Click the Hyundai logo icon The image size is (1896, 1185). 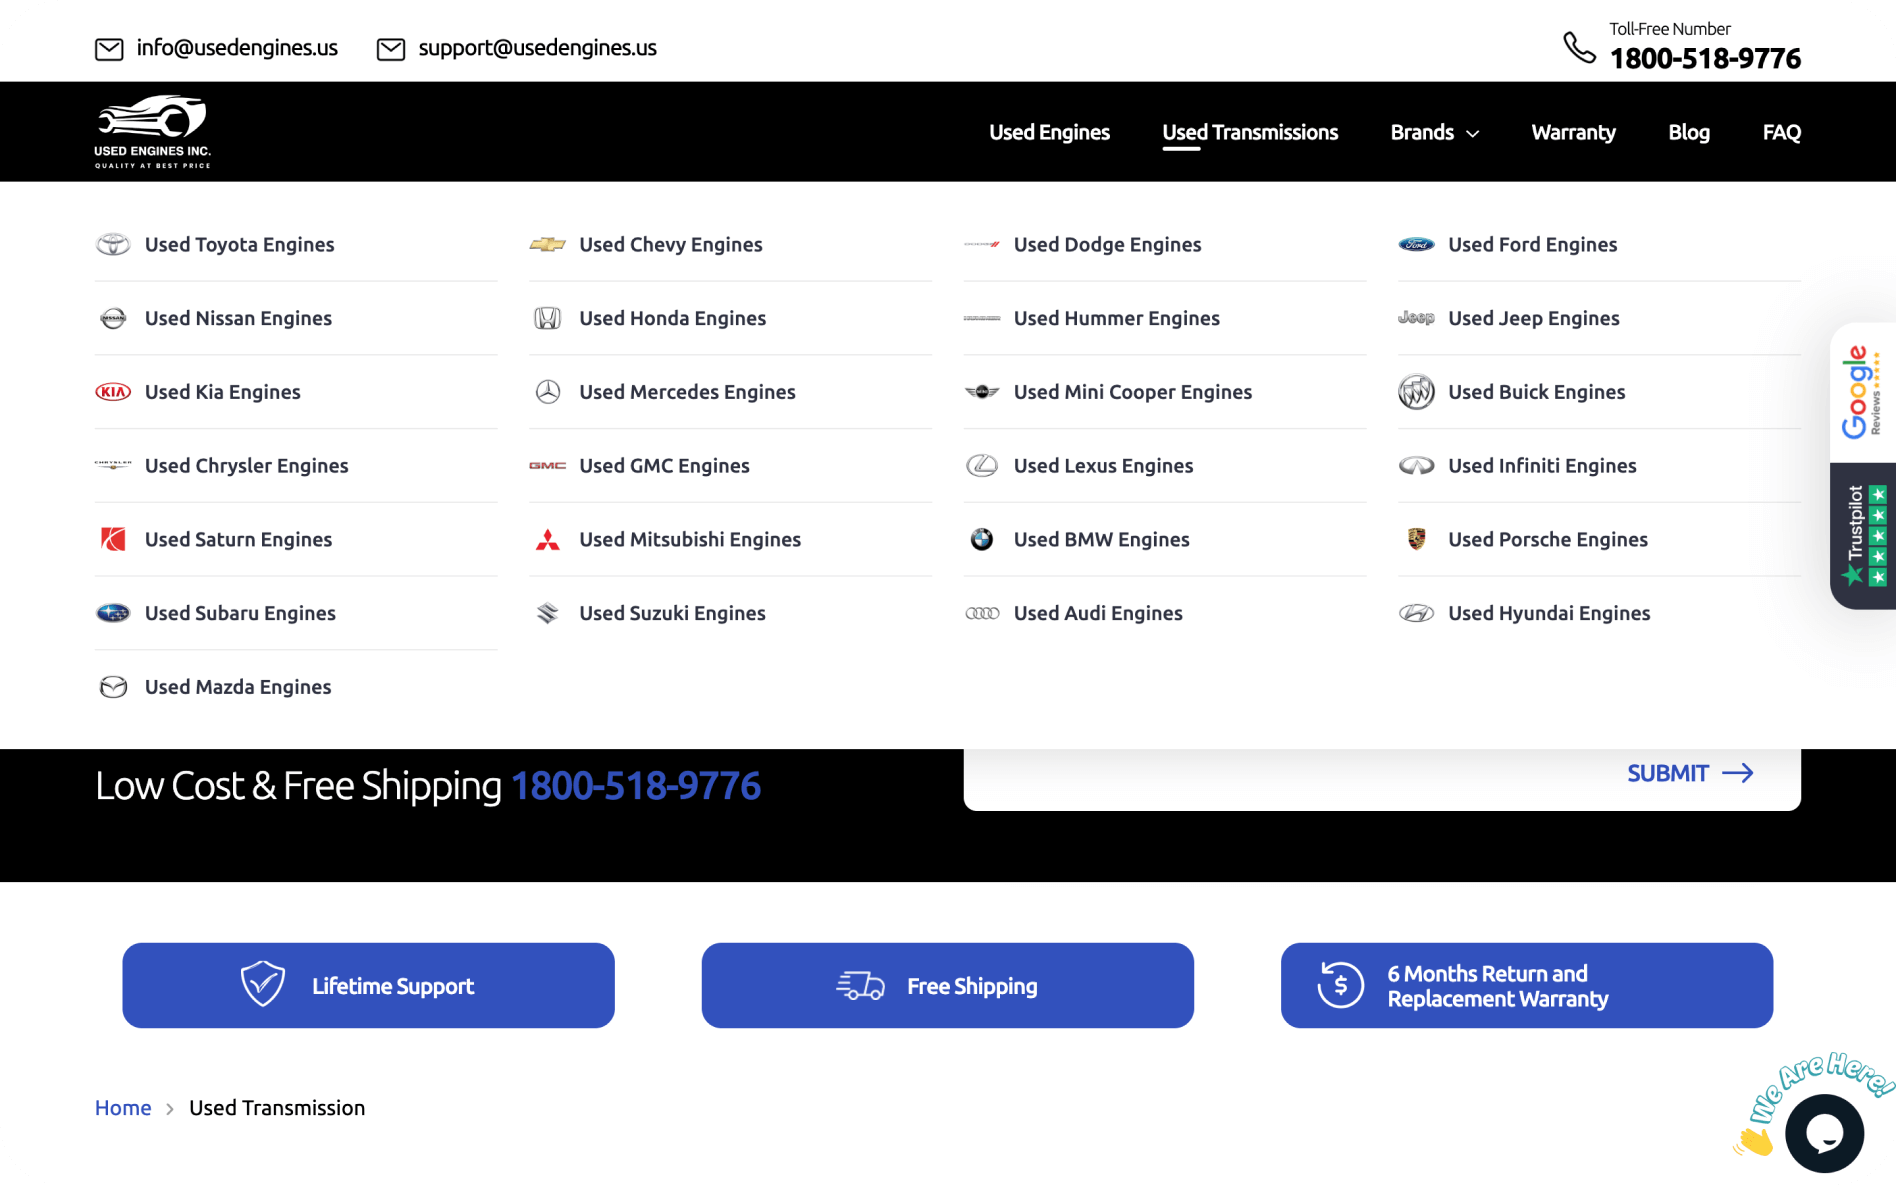tap(1416, 613)
